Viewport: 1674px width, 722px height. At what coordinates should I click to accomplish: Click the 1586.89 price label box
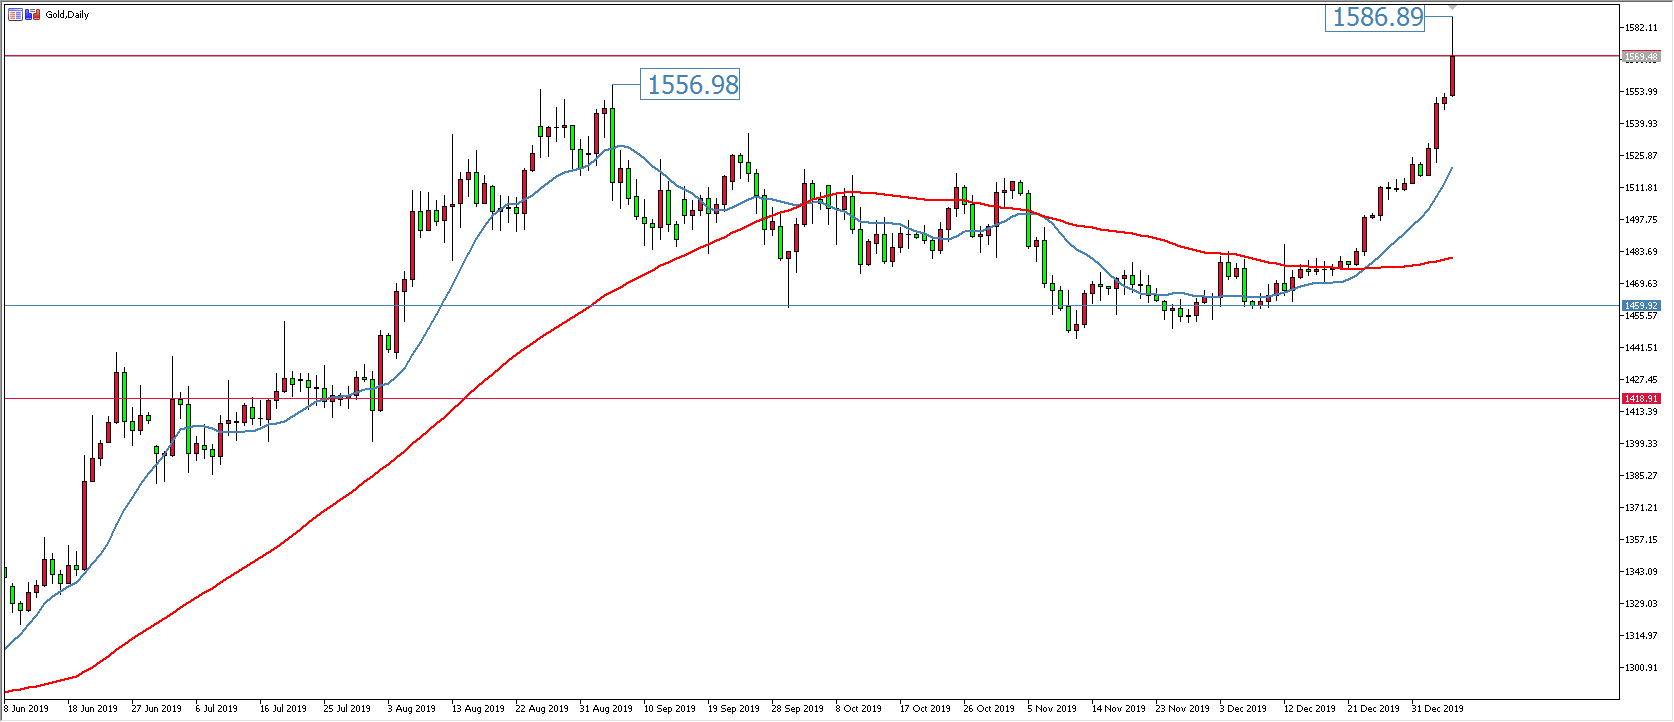tap(1378, 17)
